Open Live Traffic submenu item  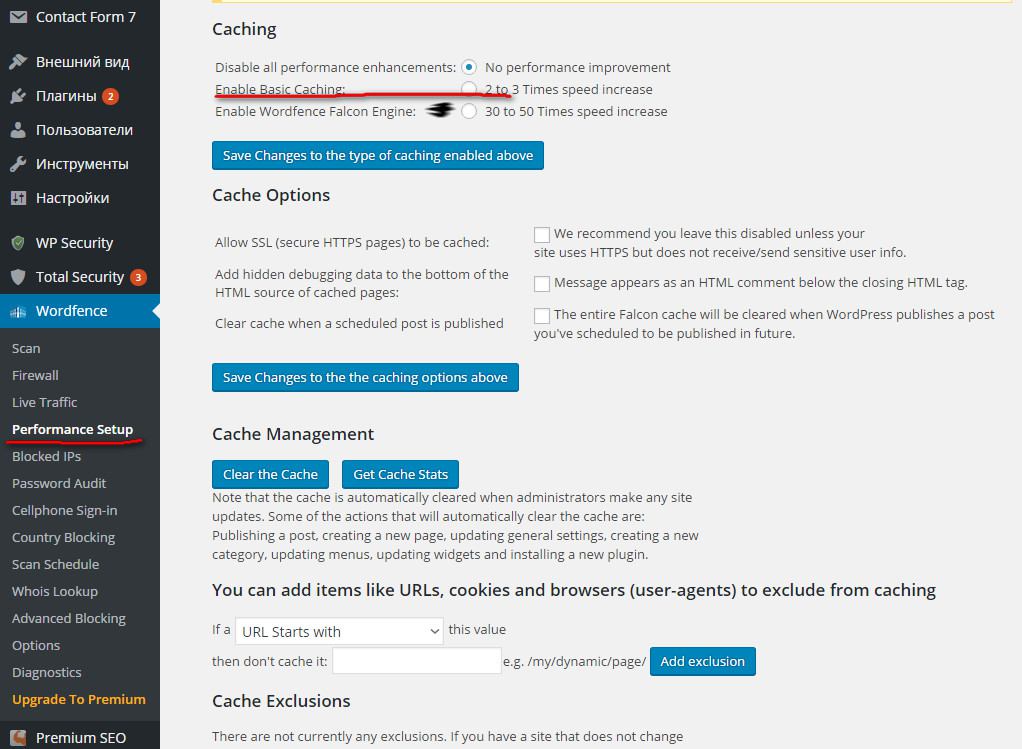point(44,402)
